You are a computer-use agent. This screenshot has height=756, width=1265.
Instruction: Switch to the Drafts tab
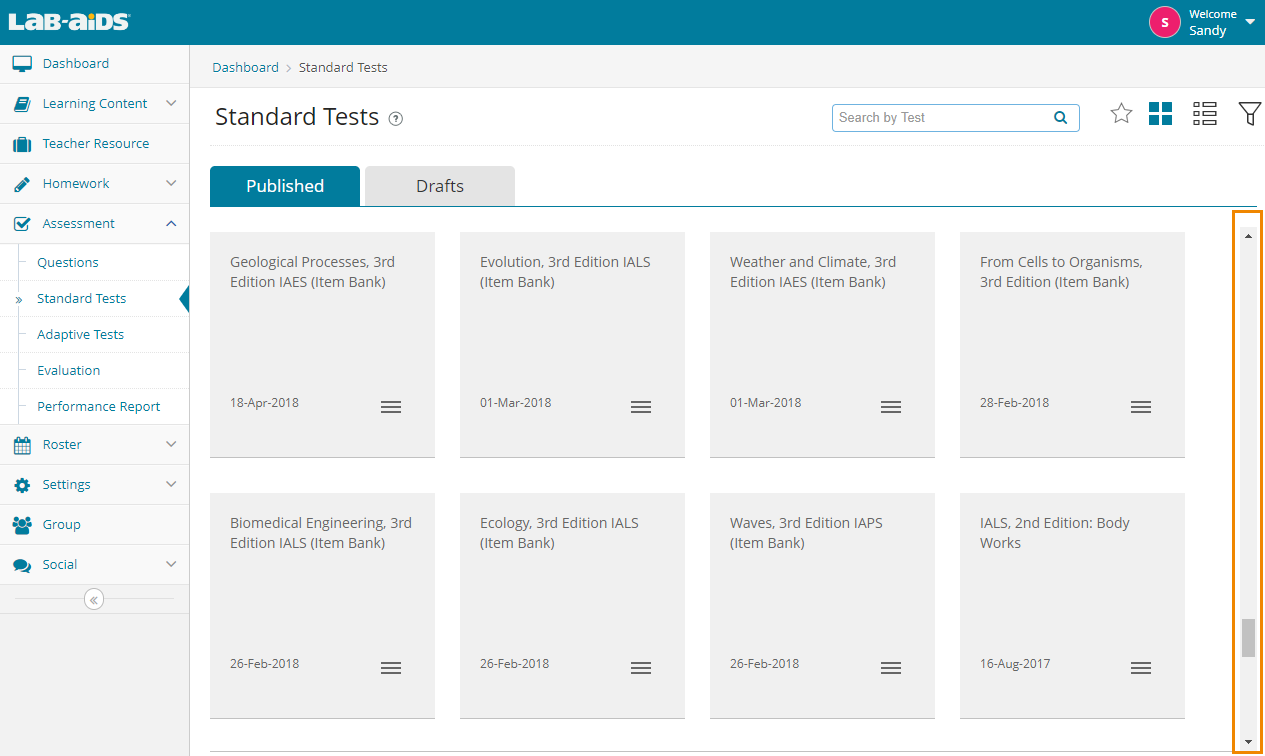[x=440, y=186]
